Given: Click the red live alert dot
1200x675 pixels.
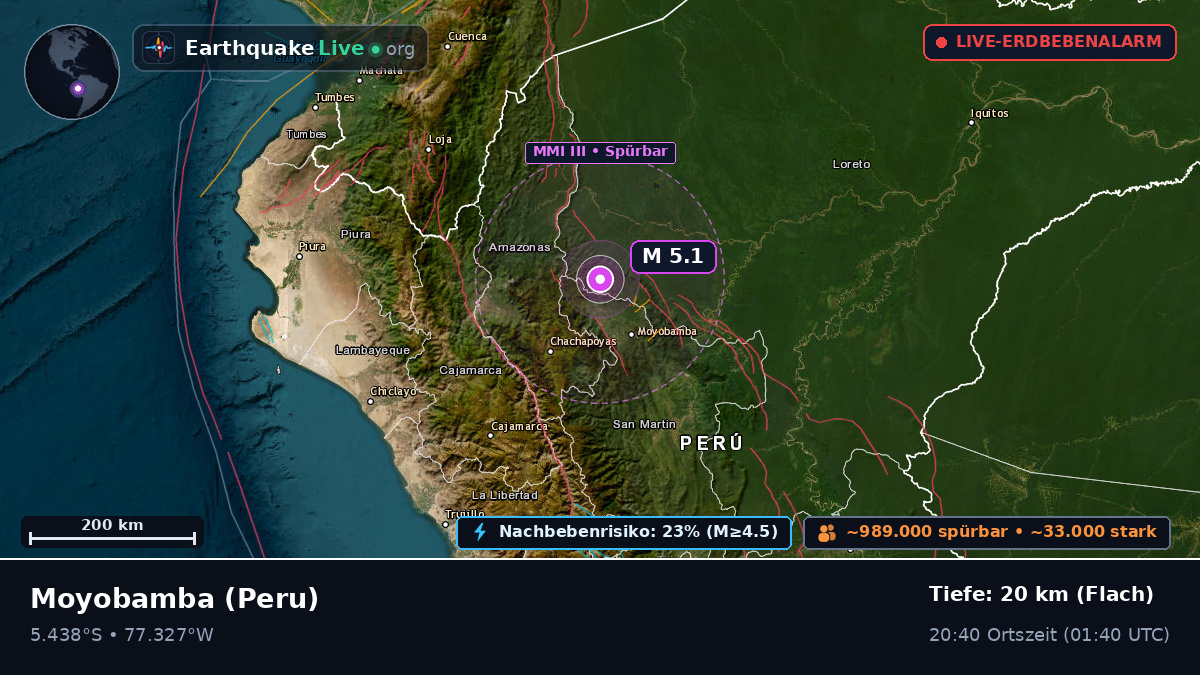Looking at the screenshot, I should (x=941, y=43).
